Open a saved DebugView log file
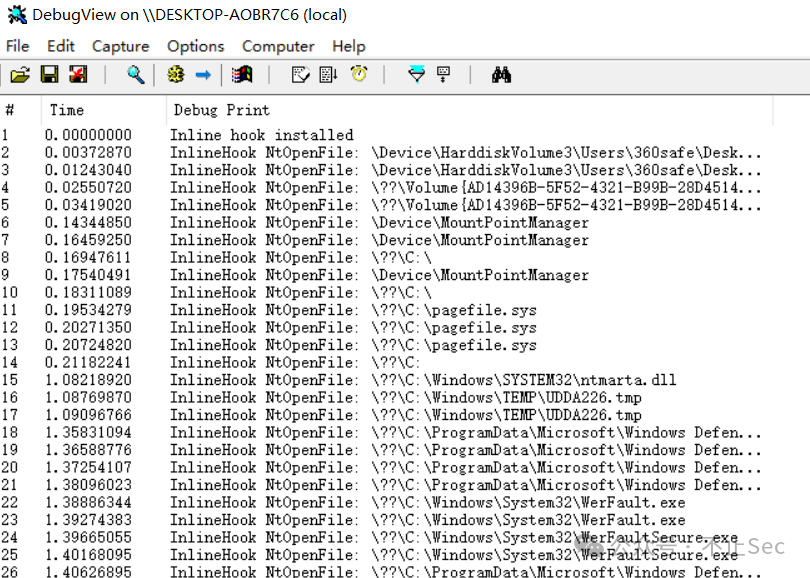This screenshot has height=578, width=810. [x=21, y=74]
